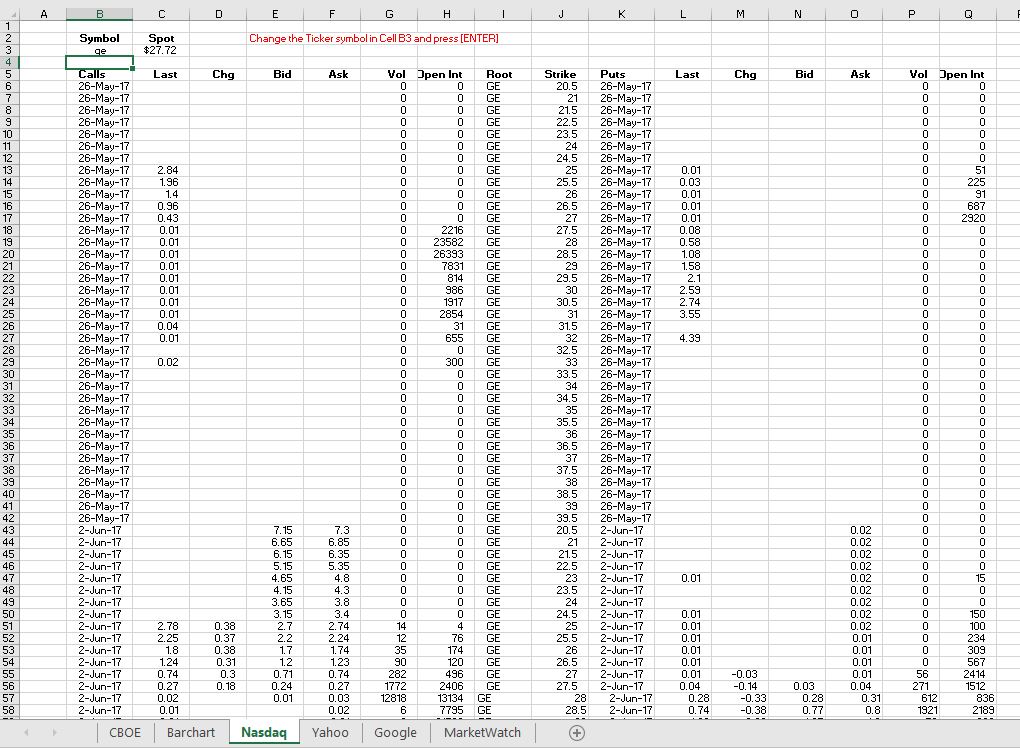Click the next sheet navigation arrow
This screenshot has width=1020, height=748.
click(x=55, y=732)
